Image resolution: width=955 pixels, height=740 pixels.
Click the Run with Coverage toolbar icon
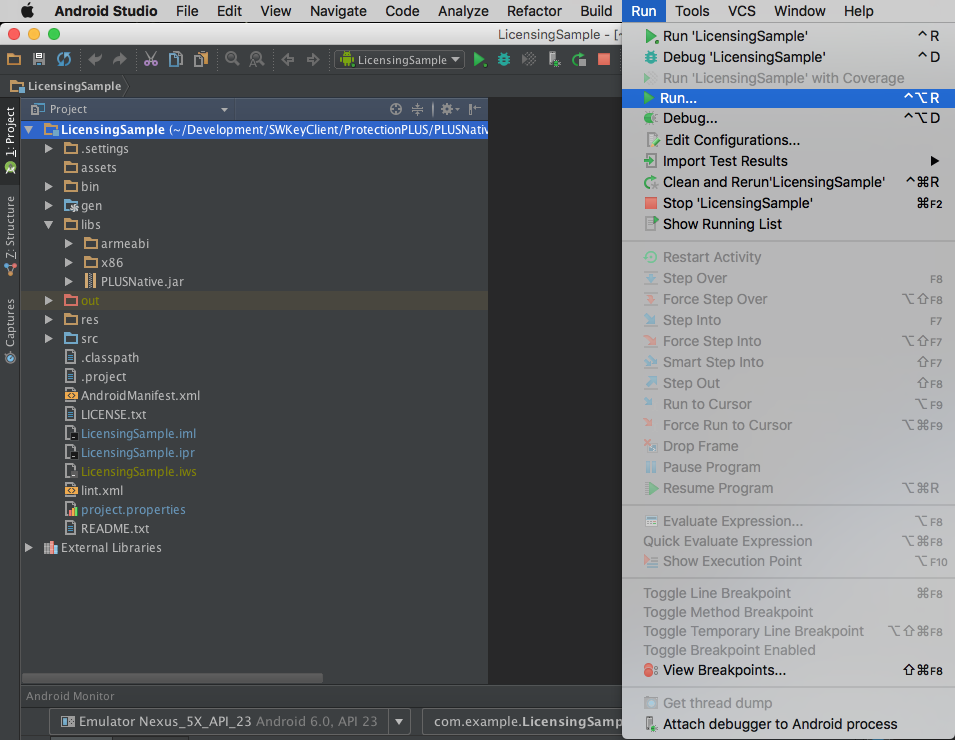(529, 60)
